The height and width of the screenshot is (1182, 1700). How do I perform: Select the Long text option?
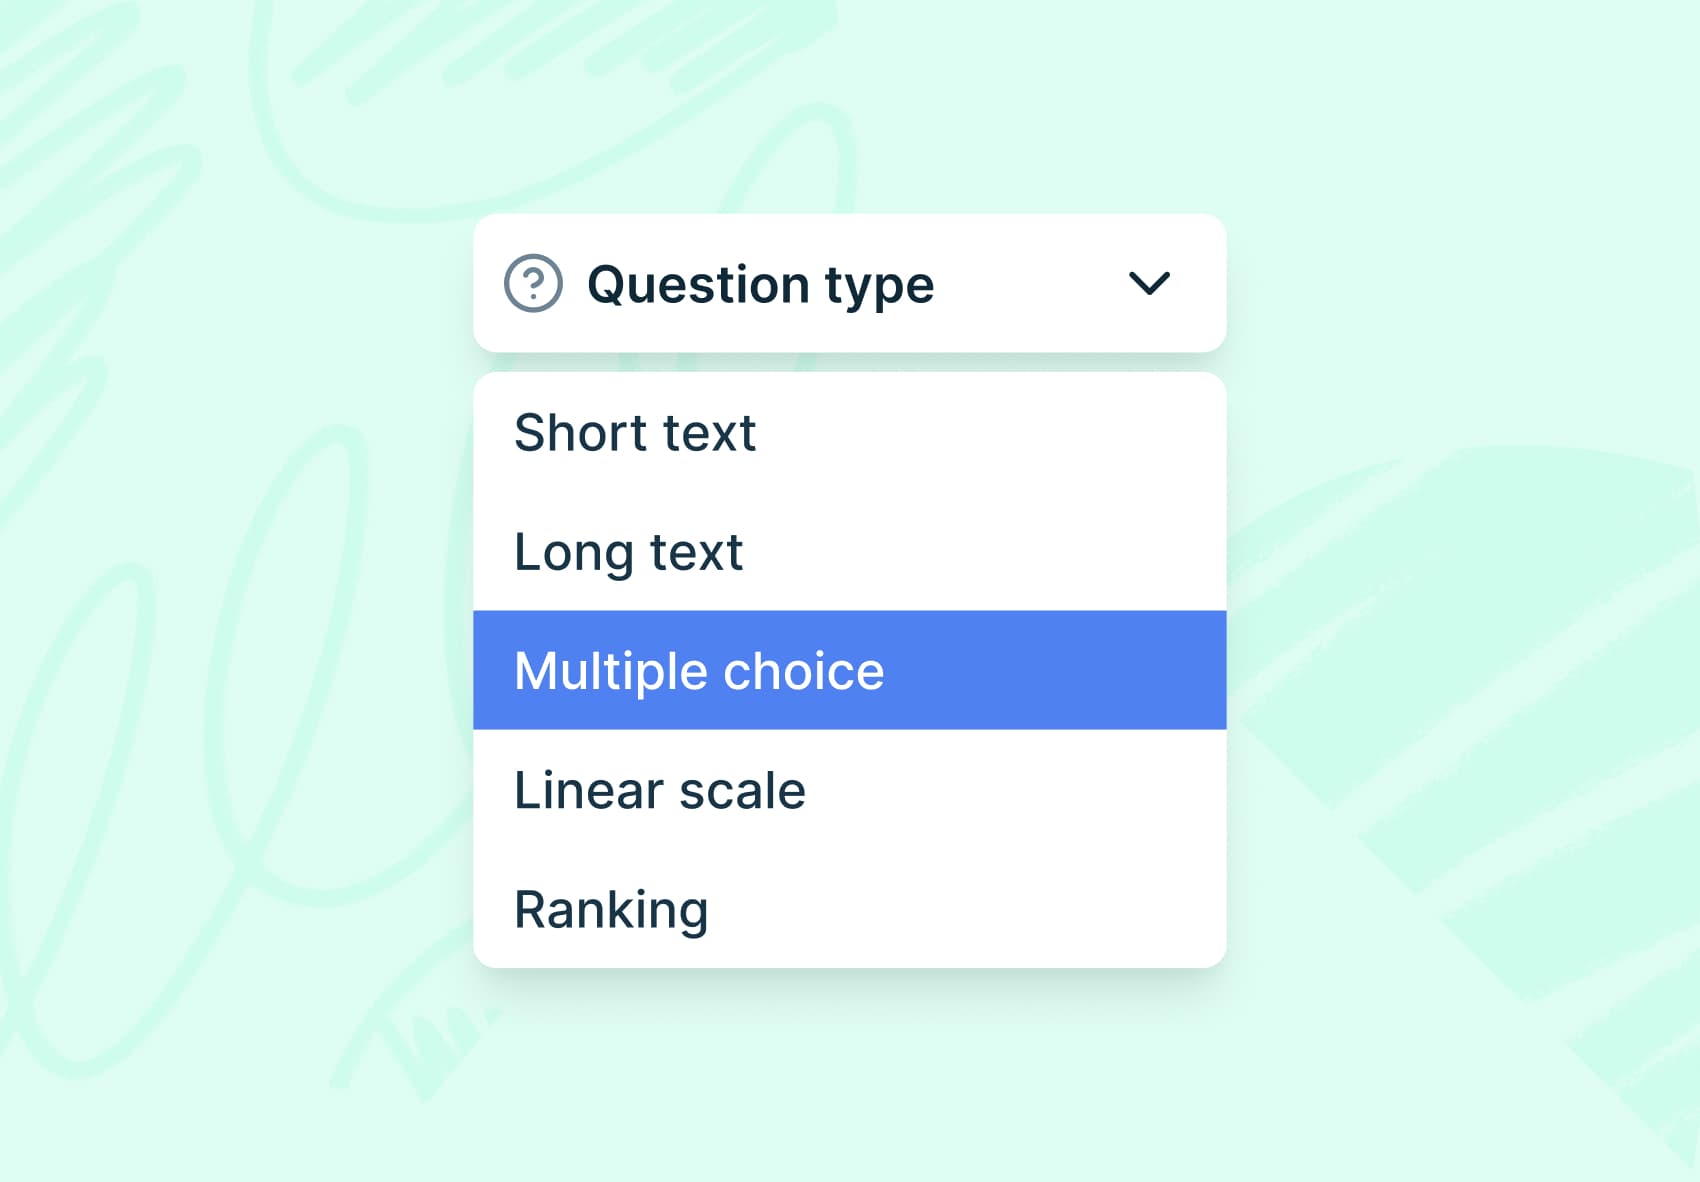(627, 551)
